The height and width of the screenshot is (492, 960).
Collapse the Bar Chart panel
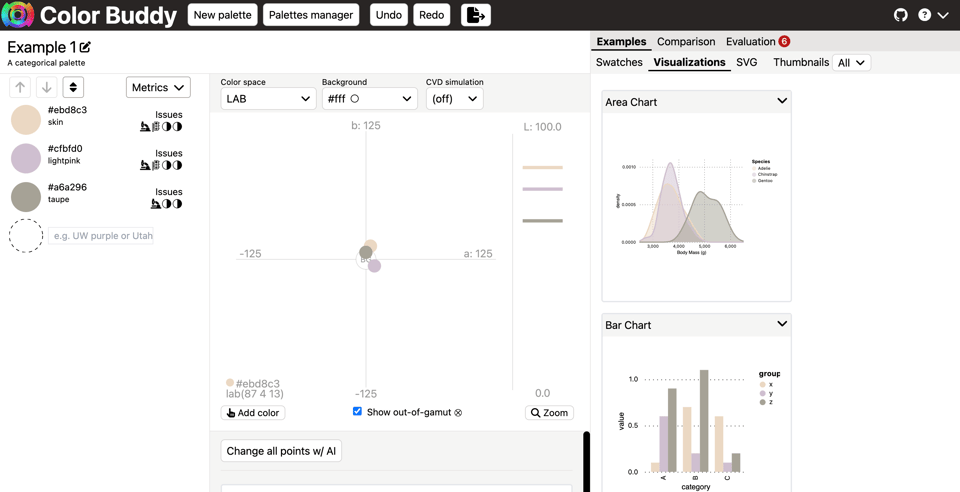(782, 324)
